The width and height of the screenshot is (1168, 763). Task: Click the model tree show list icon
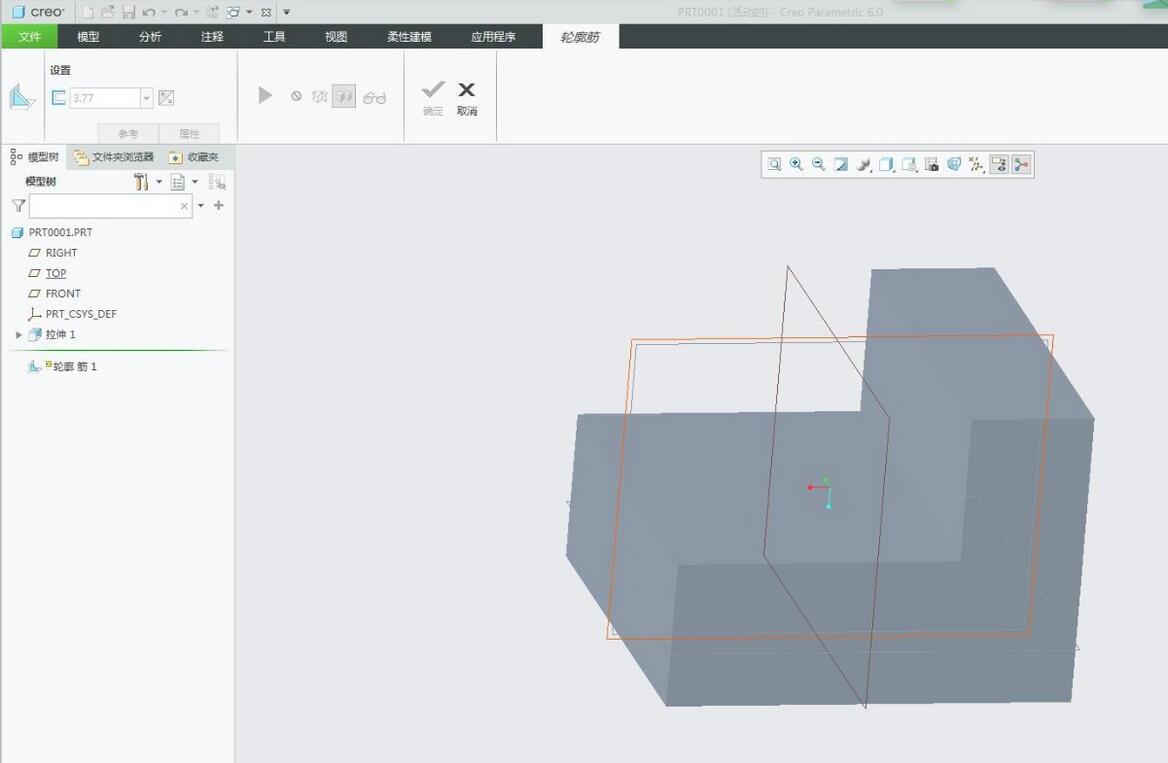pos(177,182)
